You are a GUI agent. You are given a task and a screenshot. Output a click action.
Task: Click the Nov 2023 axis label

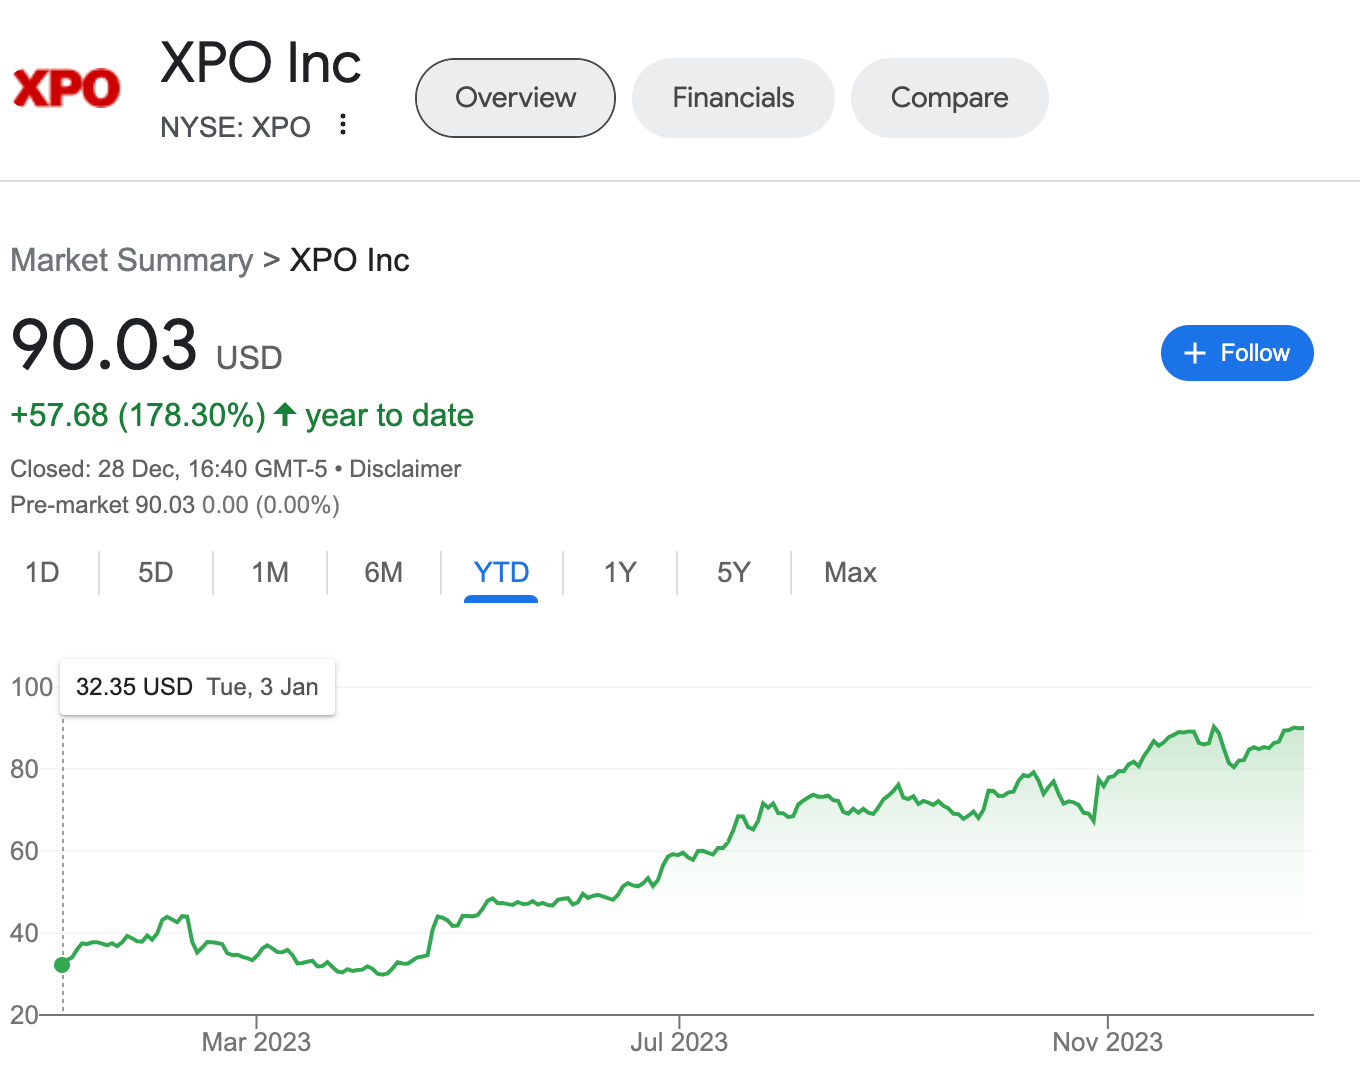[1108, 1042]
